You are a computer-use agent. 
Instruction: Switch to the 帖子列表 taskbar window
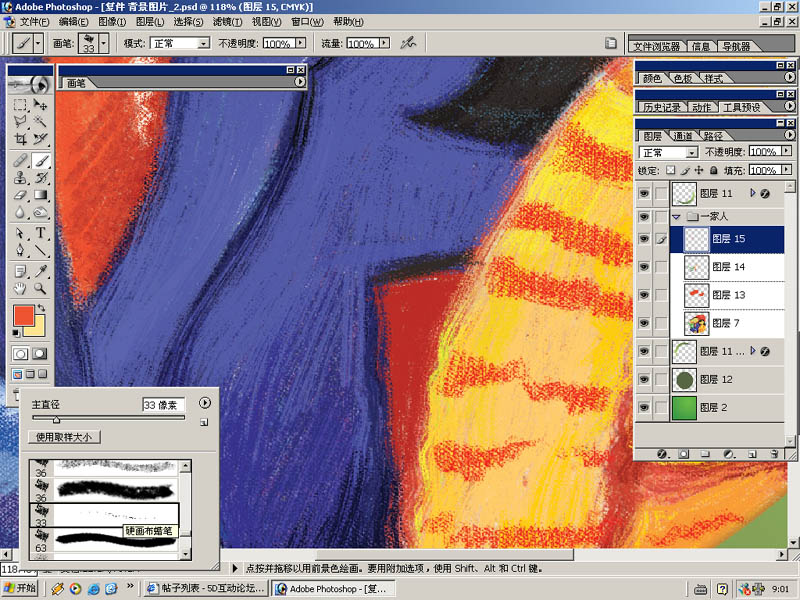[206, 588]
